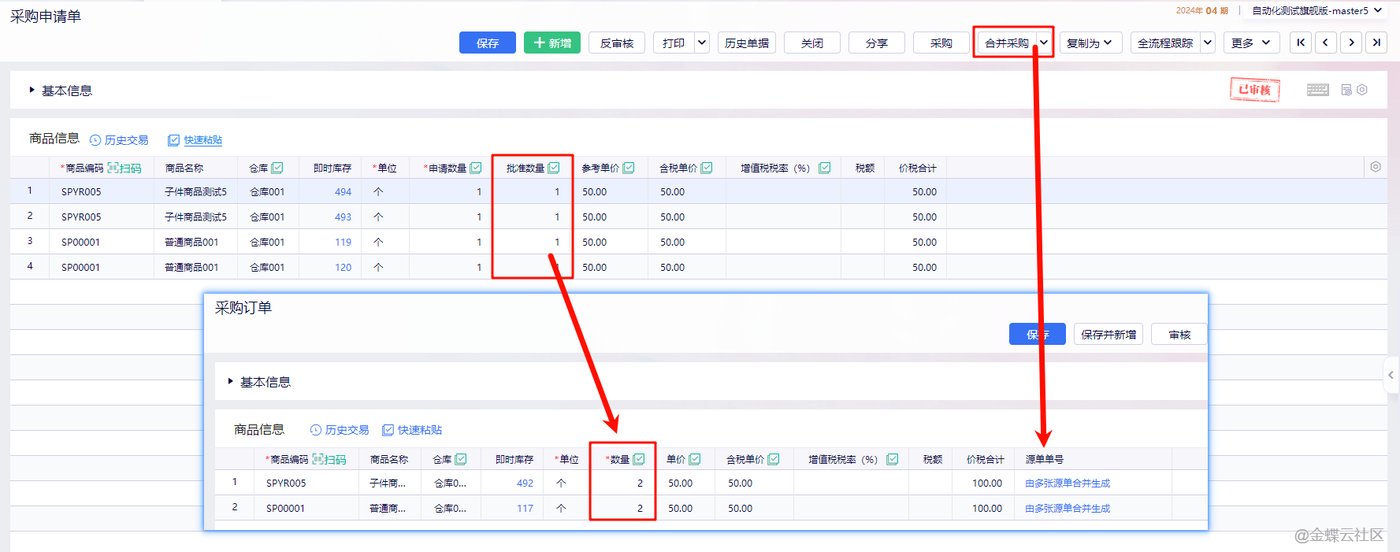
Task: Toggle 增值税税率 checkbox in purchase order
Action: [x=892, y=460]
